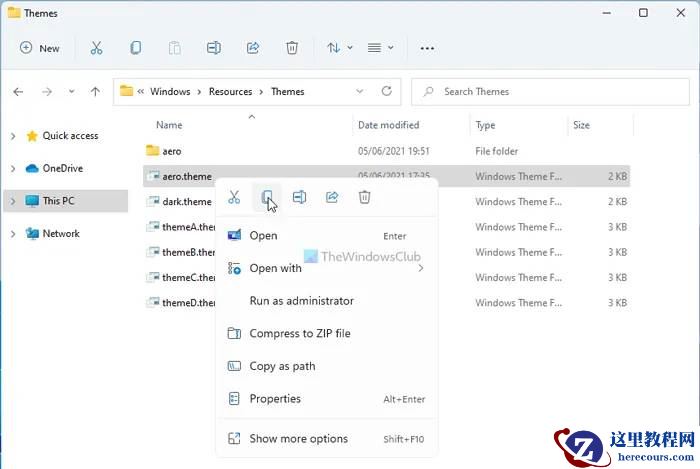
Task: Expand the Open with submenu arrow
Action: 421,268
